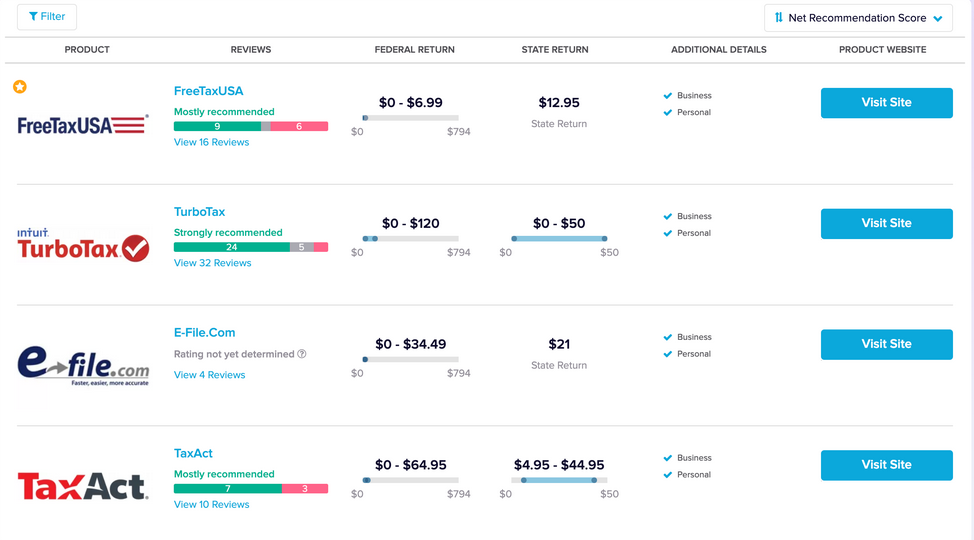Click Strongly recommended label for TurboTax
This screenshot has height=540, width=974.
[x=228, y=232]
